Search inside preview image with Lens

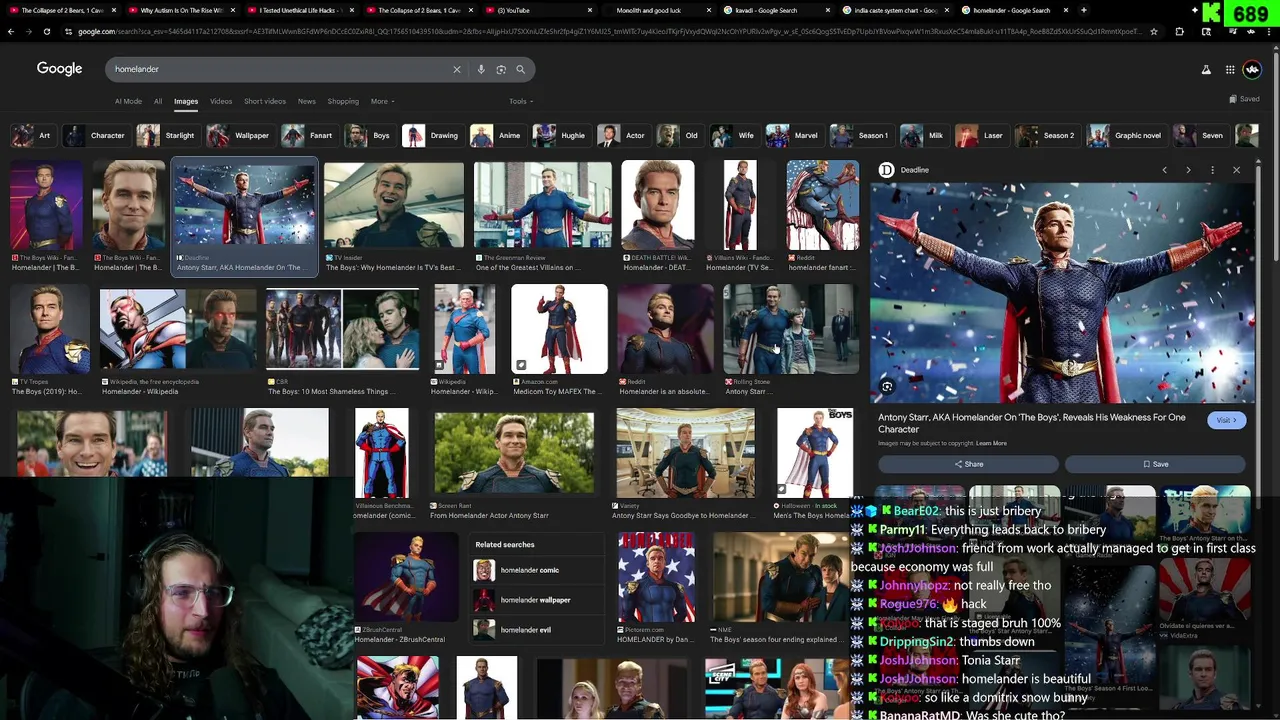pyautogui.click(x=887, y=386)
